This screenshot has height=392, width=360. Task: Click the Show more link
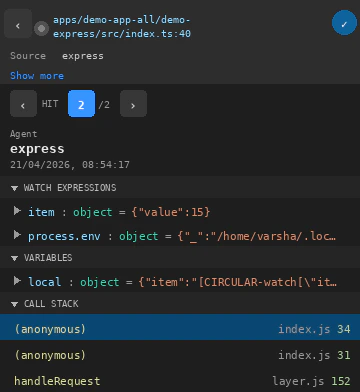pos(37,76)
